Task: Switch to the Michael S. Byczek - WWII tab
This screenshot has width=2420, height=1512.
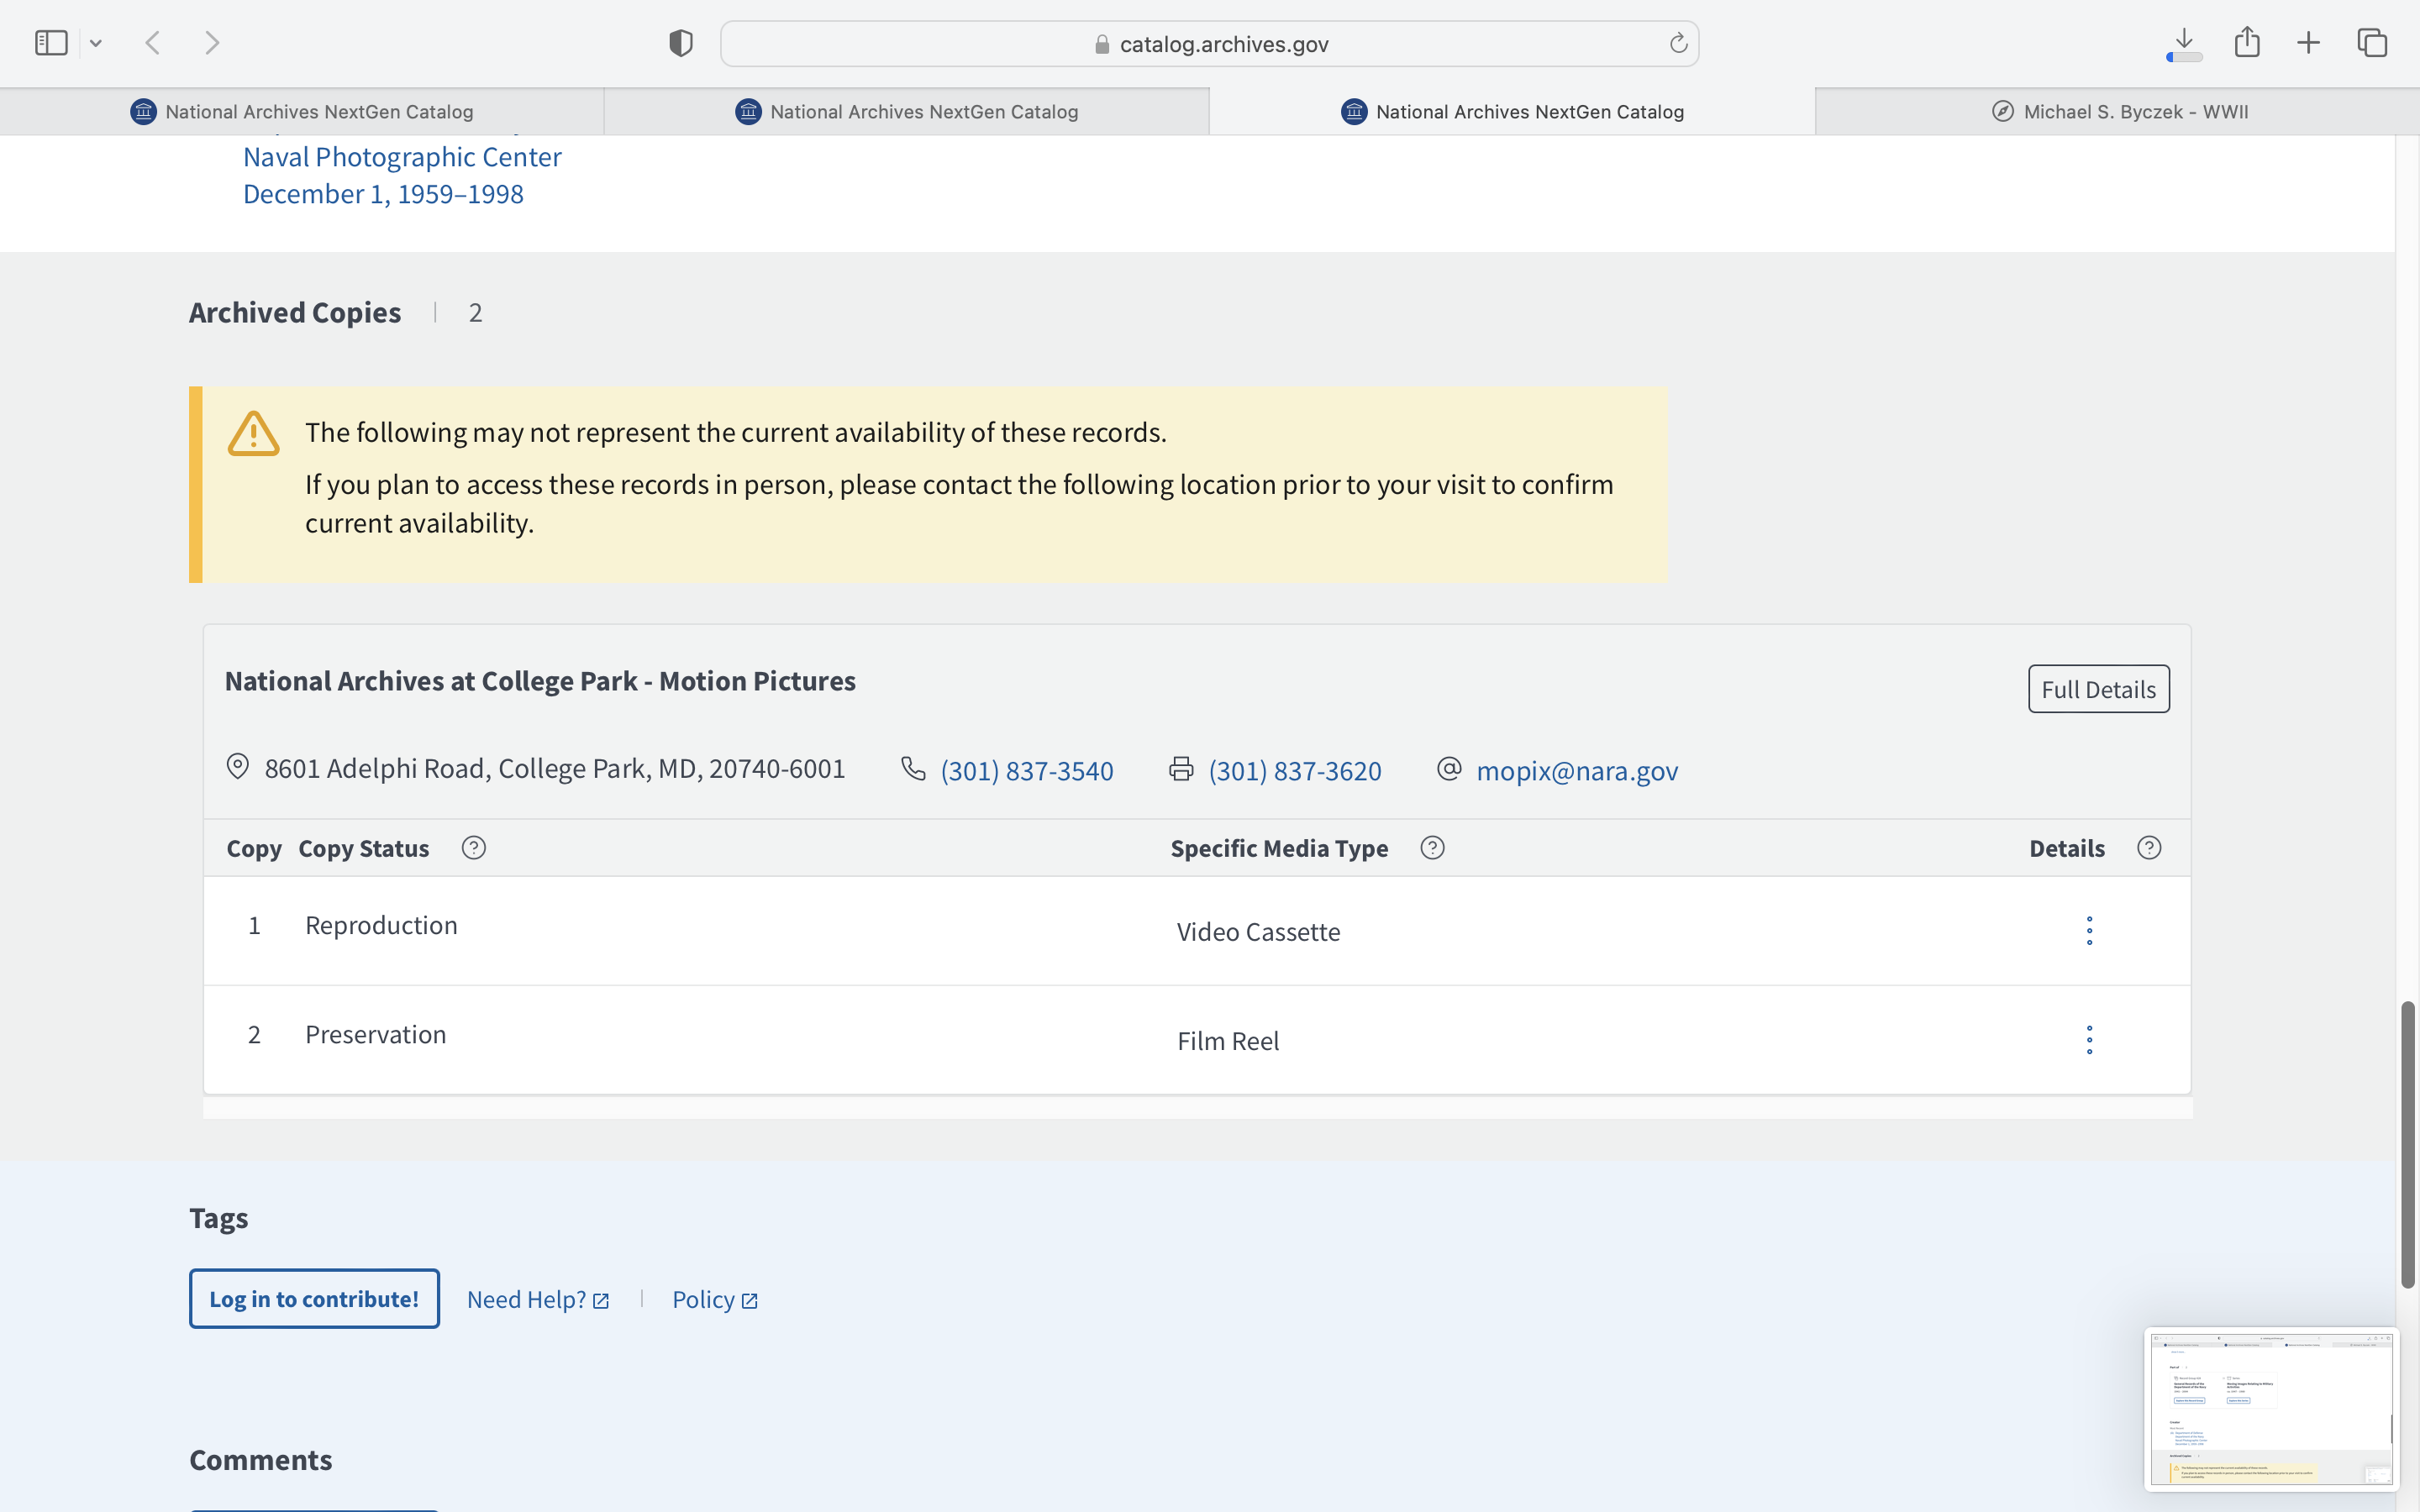Action: (2118, 112)
